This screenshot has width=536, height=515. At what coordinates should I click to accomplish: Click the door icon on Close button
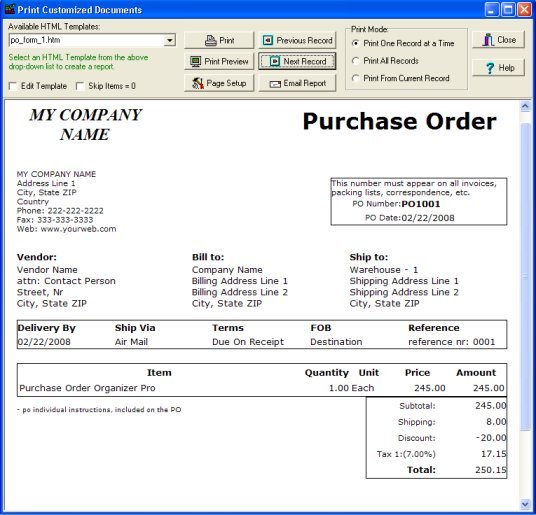(x=488, y=40)
